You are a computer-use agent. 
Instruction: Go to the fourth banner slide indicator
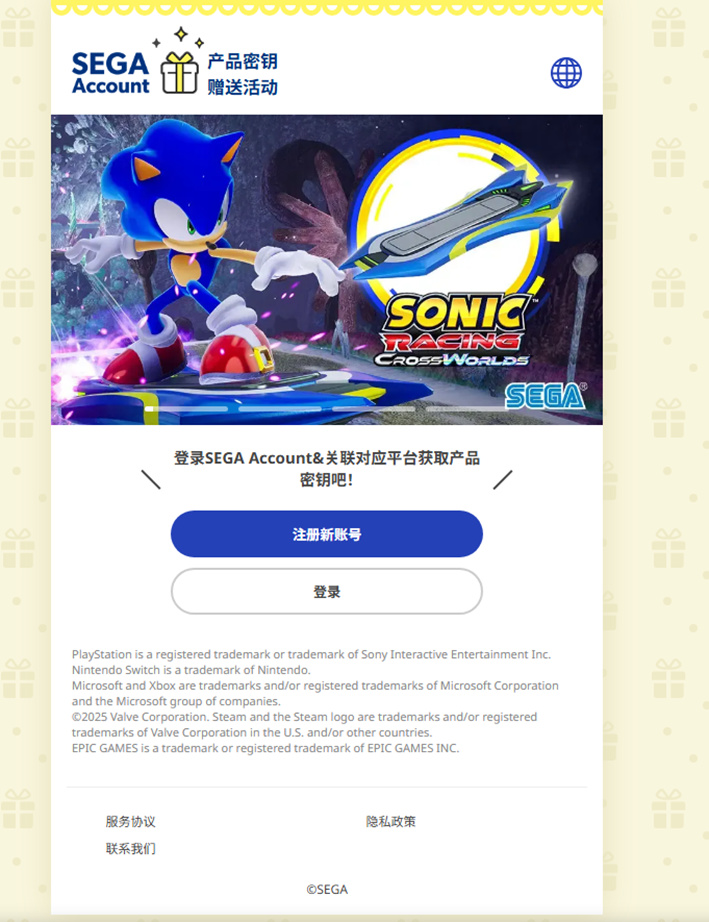click(467, 409)
